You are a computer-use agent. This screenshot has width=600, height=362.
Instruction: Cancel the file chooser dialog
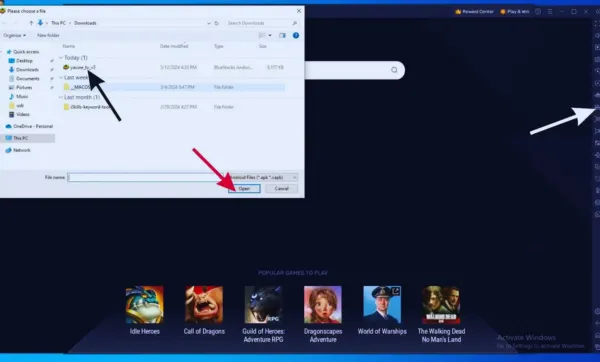click(282, 189)
